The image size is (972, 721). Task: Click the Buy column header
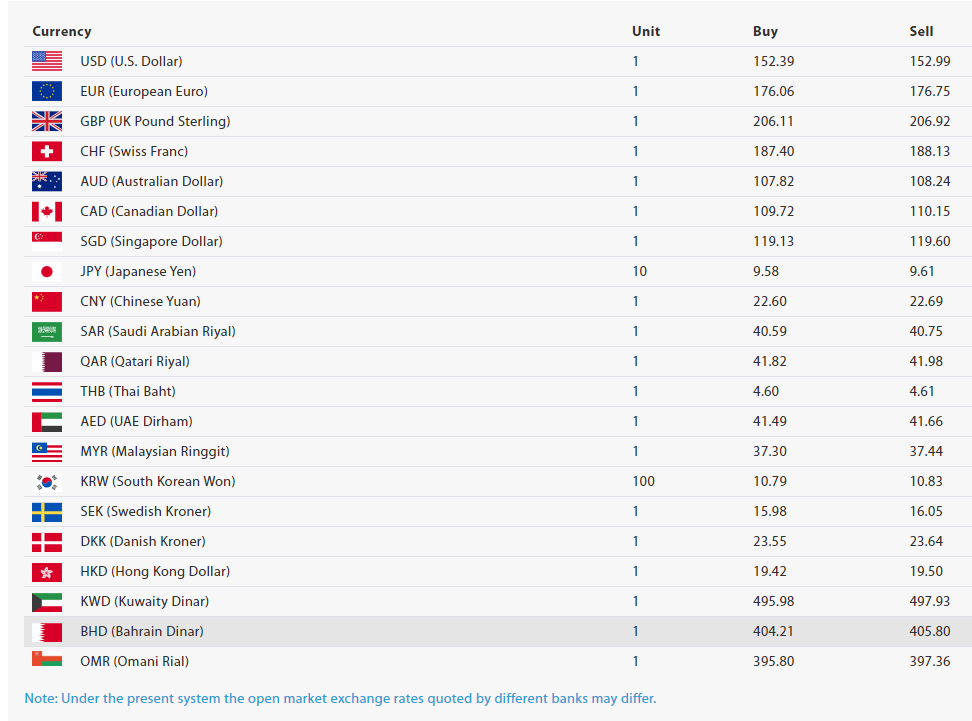click(766, 32)
